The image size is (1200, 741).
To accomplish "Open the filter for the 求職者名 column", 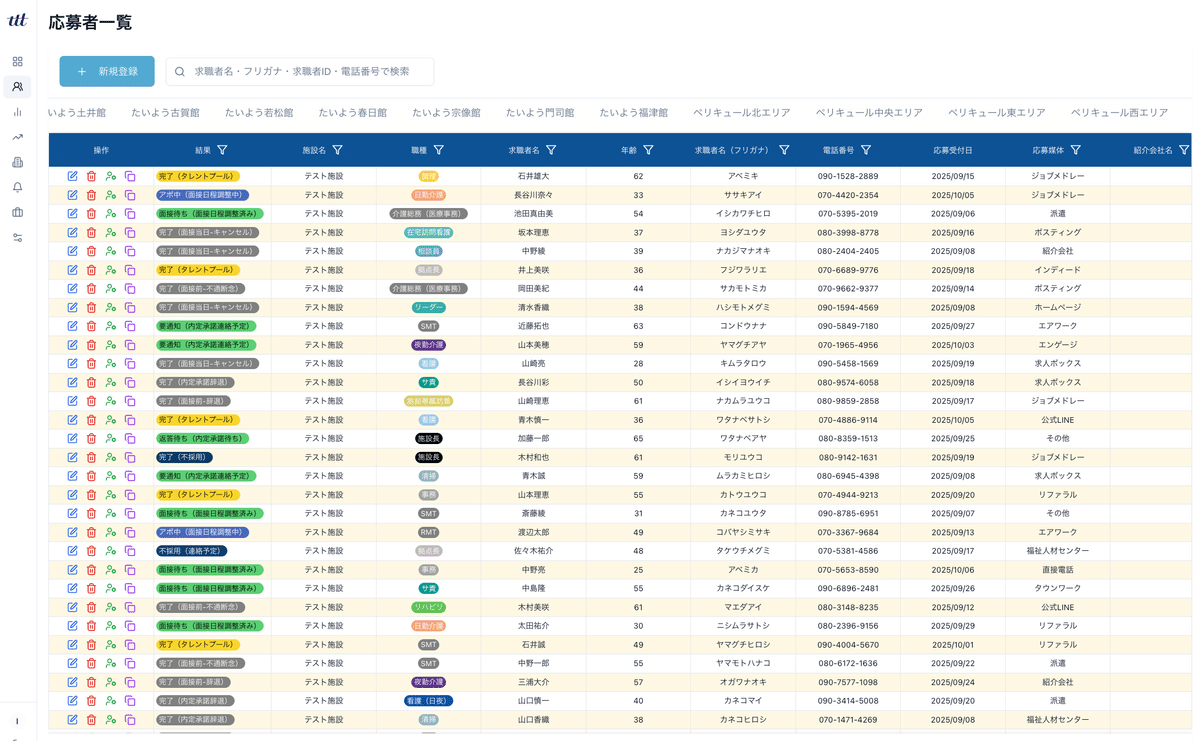I will pos(551,150).
